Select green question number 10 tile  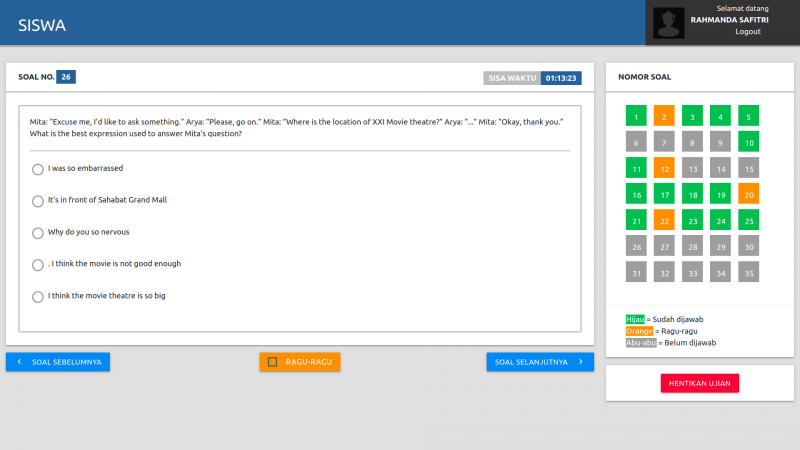click(748, 142)
